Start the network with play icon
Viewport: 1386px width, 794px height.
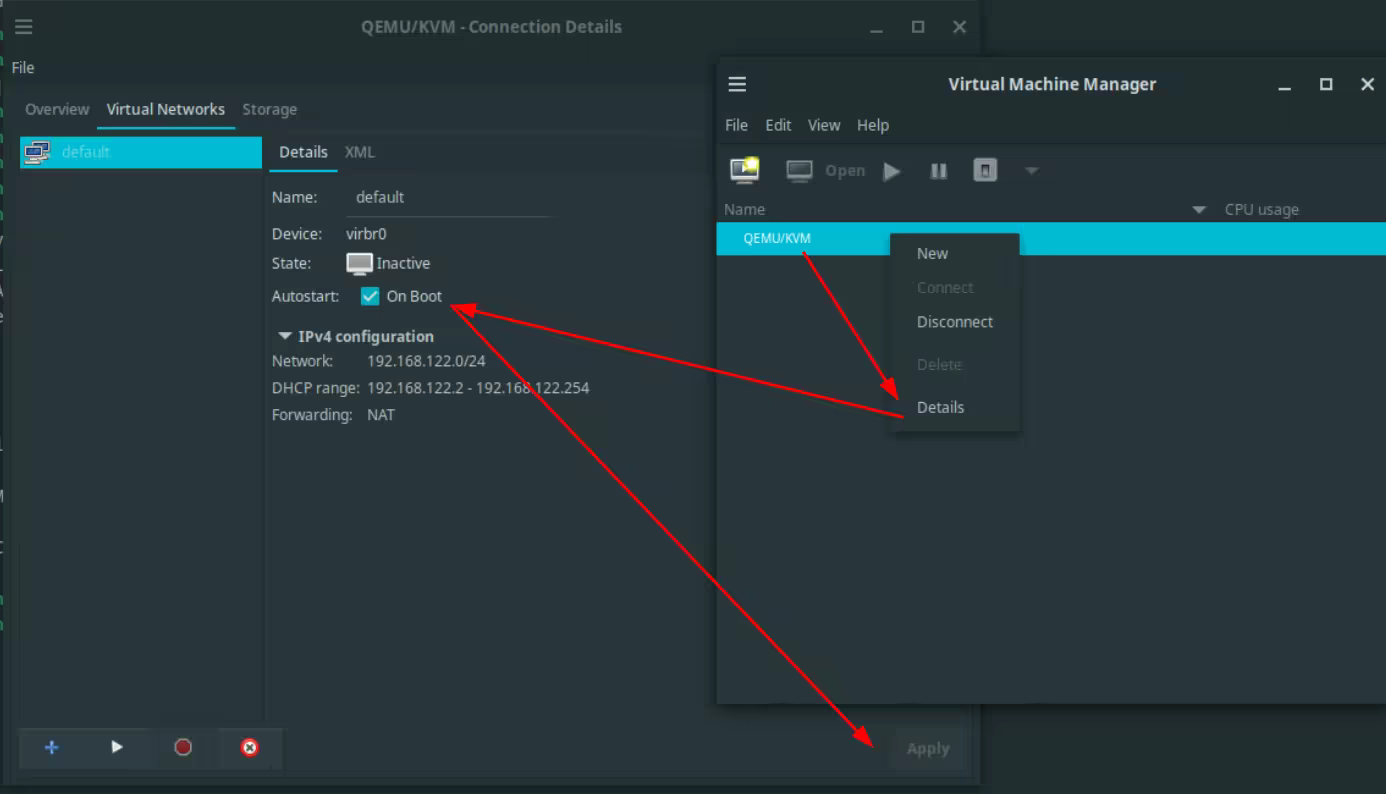click(117, 747)
